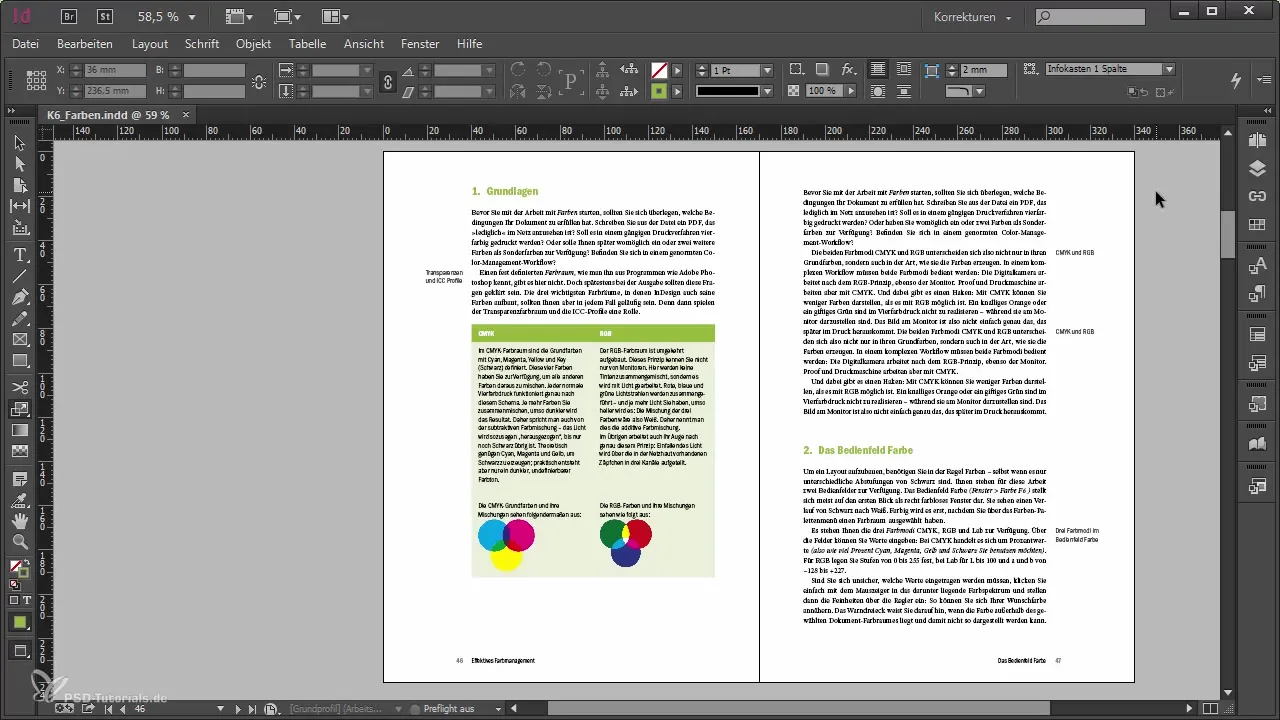Jump to last page button
The height and width of the screenshot is (720, 1280).
tap(253, 709)
